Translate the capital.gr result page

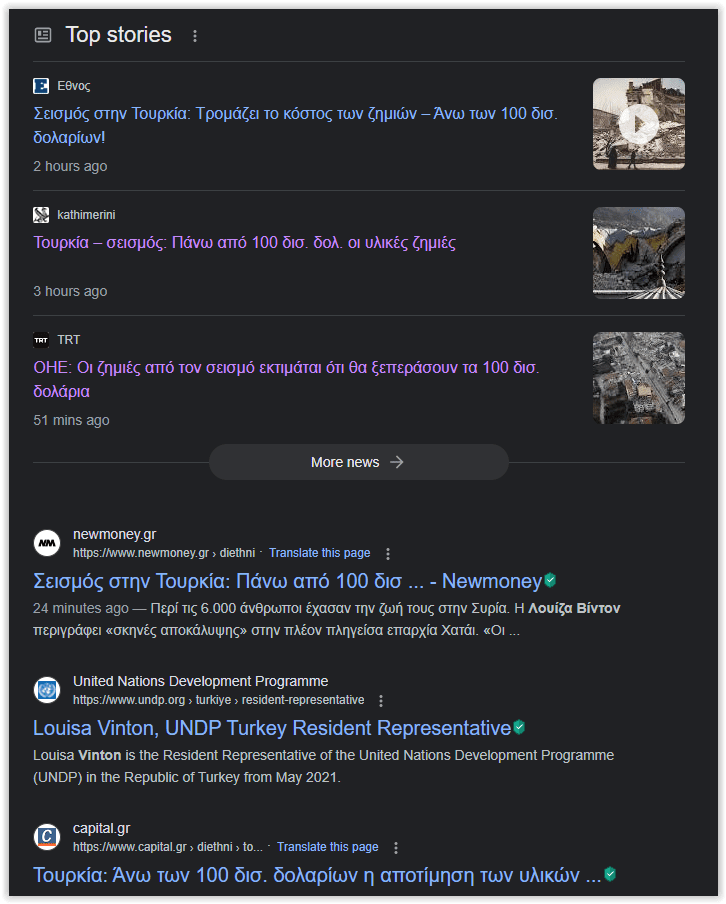328,847
